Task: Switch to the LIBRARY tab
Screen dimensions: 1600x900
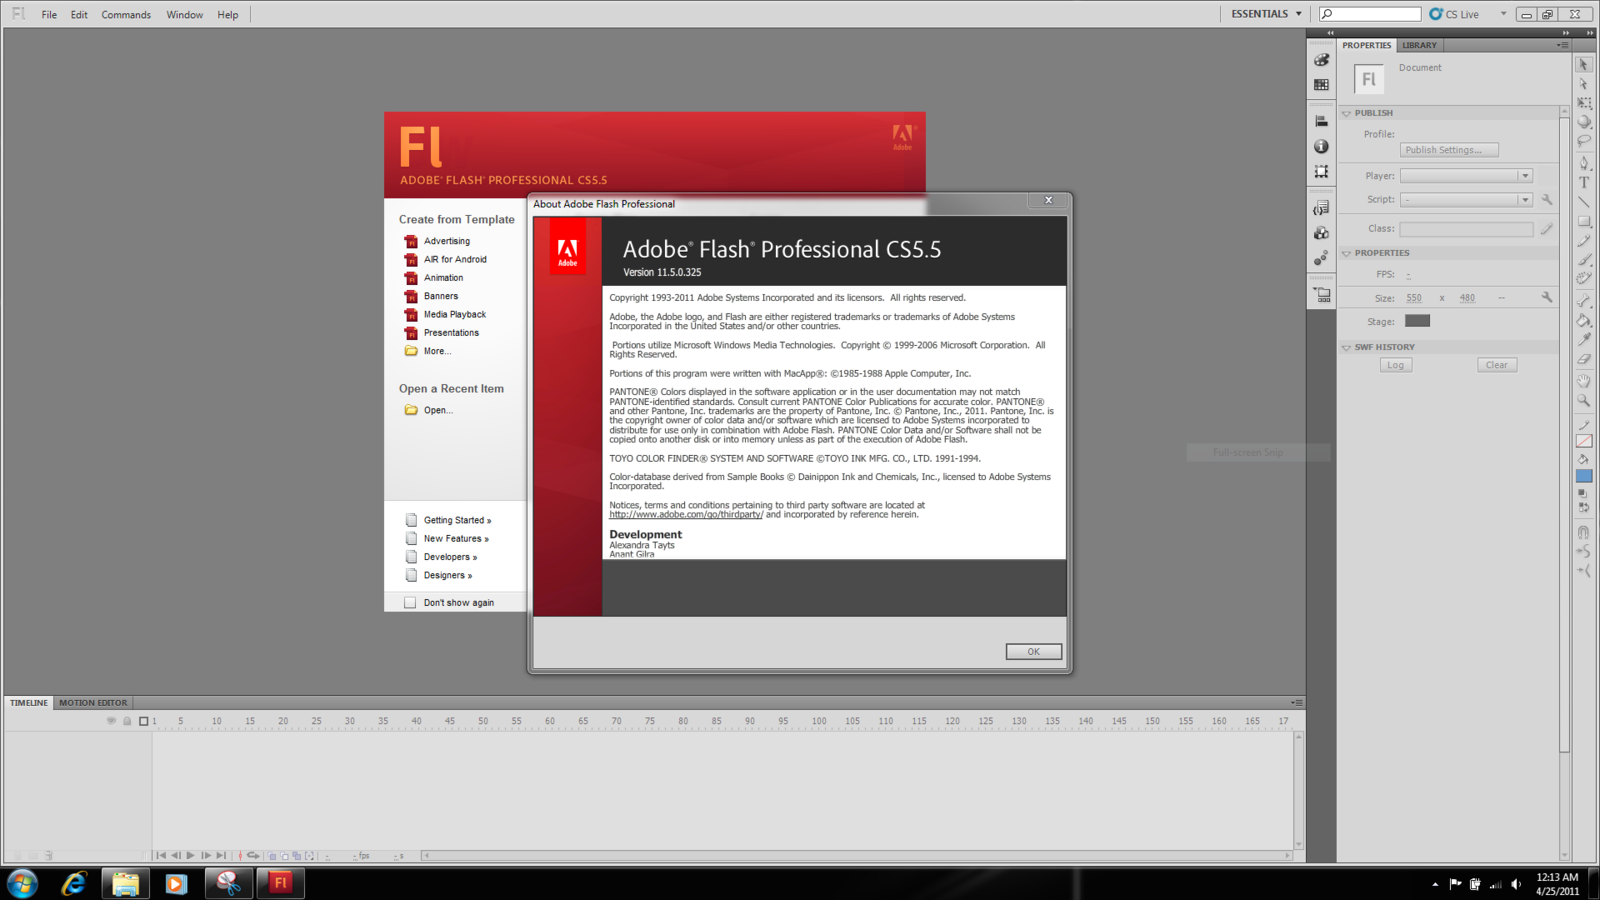Action: click(x=1419, y=45)
